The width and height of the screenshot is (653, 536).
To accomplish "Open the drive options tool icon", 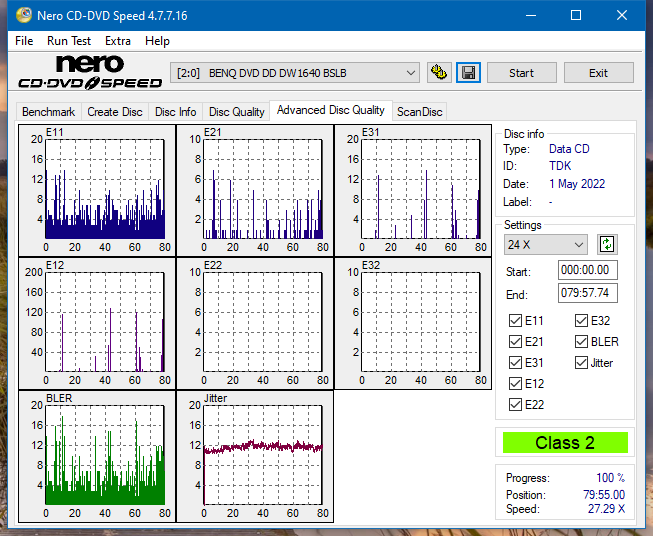I will 439,73.
